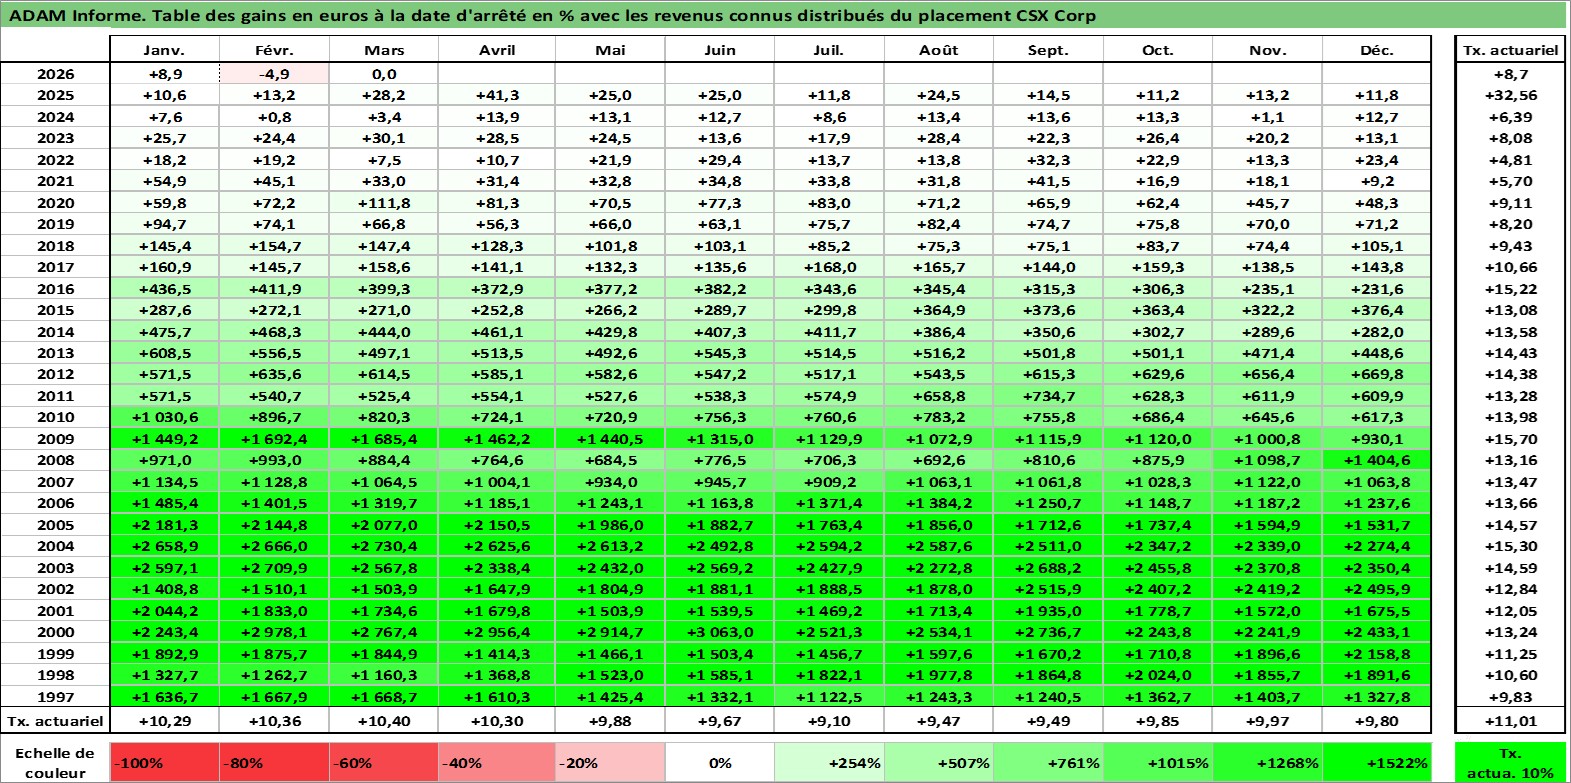Click the 'Avril' column header
This screenshot has width=1571, height=783.
pos(496,50)
